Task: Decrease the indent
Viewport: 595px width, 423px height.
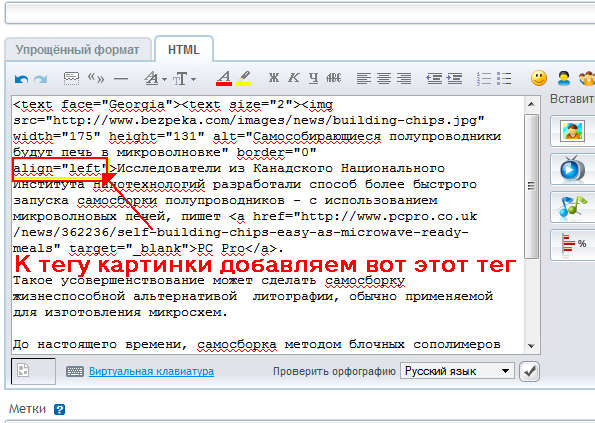Action: point(434,79)
